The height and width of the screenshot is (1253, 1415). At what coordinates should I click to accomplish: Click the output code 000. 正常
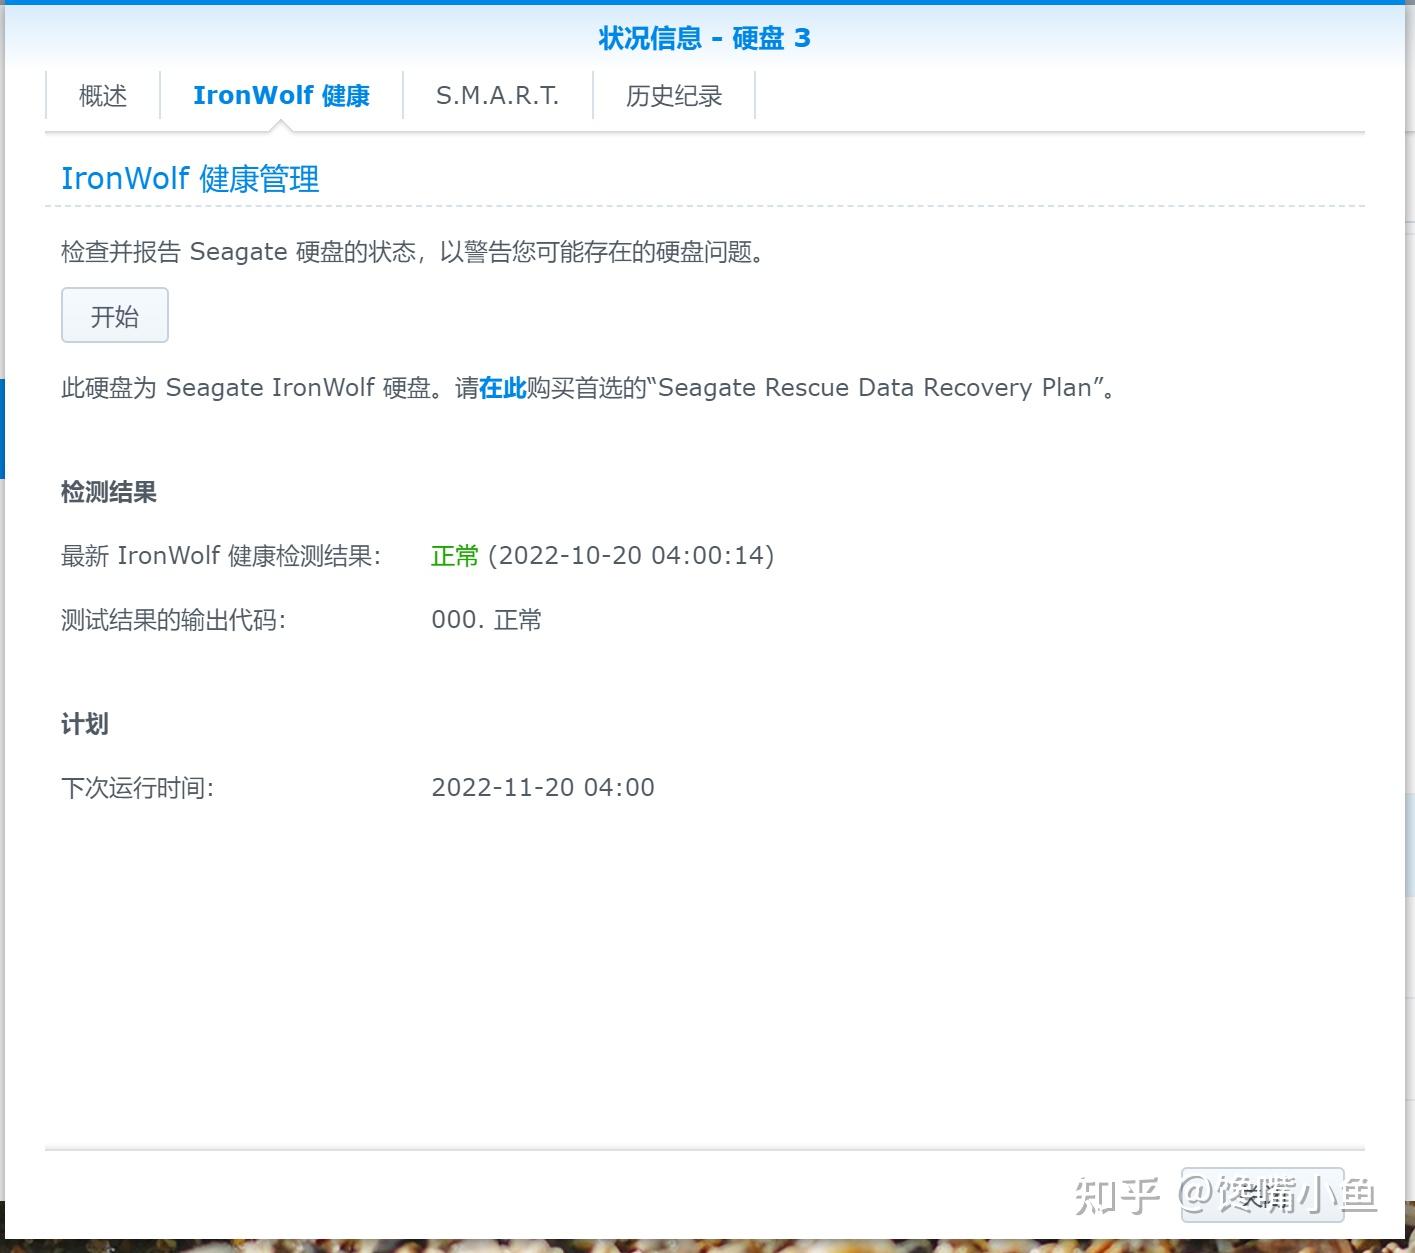click(486, 619)
